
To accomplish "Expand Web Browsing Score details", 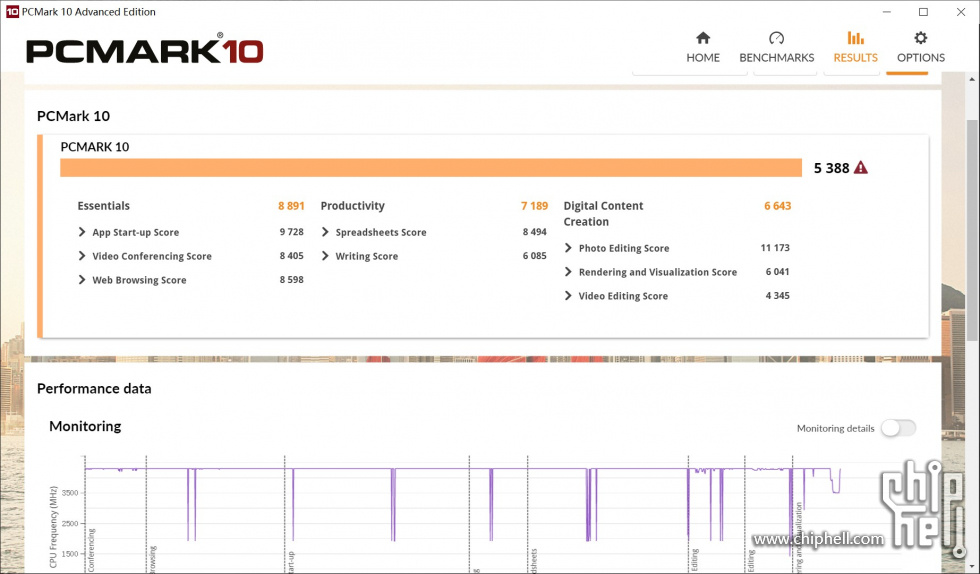I will (82, 279).
